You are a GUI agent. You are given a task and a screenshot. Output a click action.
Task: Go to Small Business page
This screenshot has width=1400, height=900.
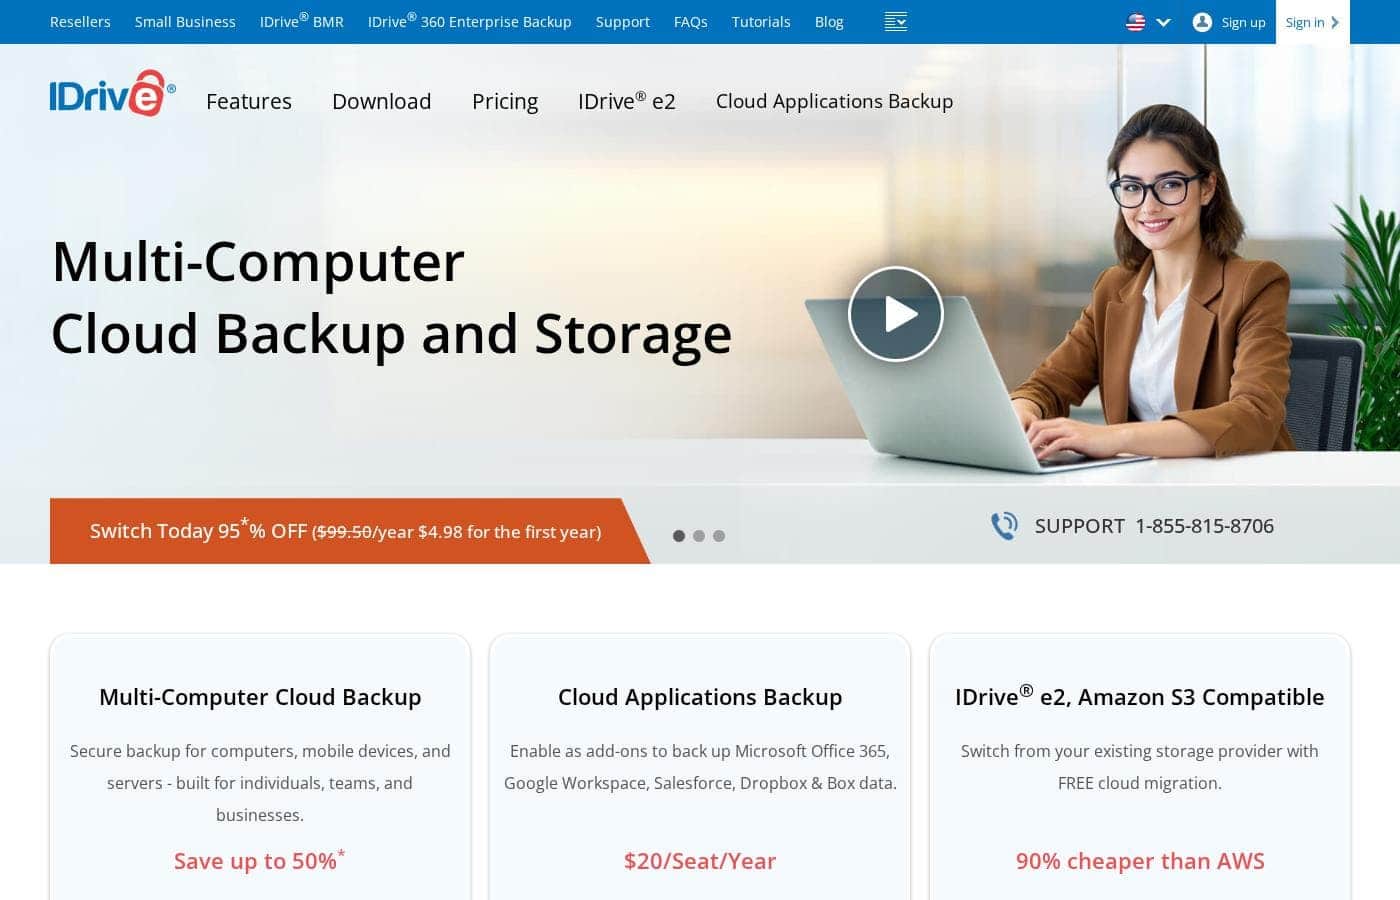(x=185, y=22)
